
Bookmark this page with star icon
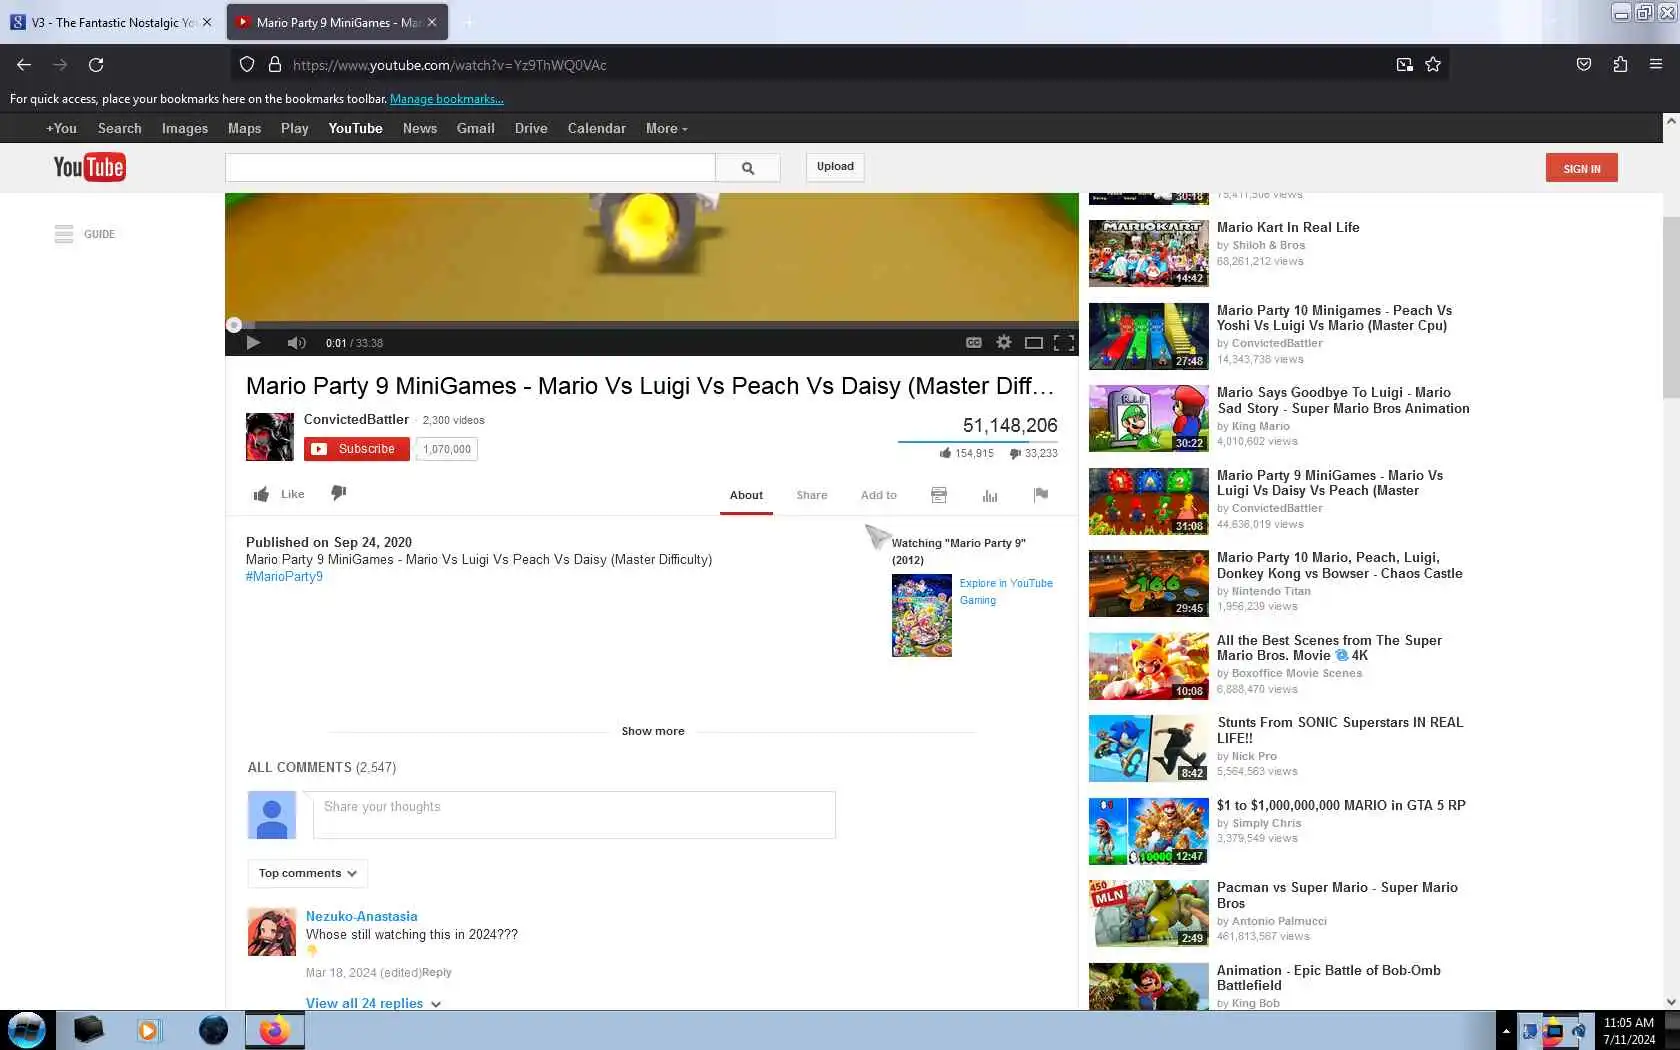[1433, 64]
